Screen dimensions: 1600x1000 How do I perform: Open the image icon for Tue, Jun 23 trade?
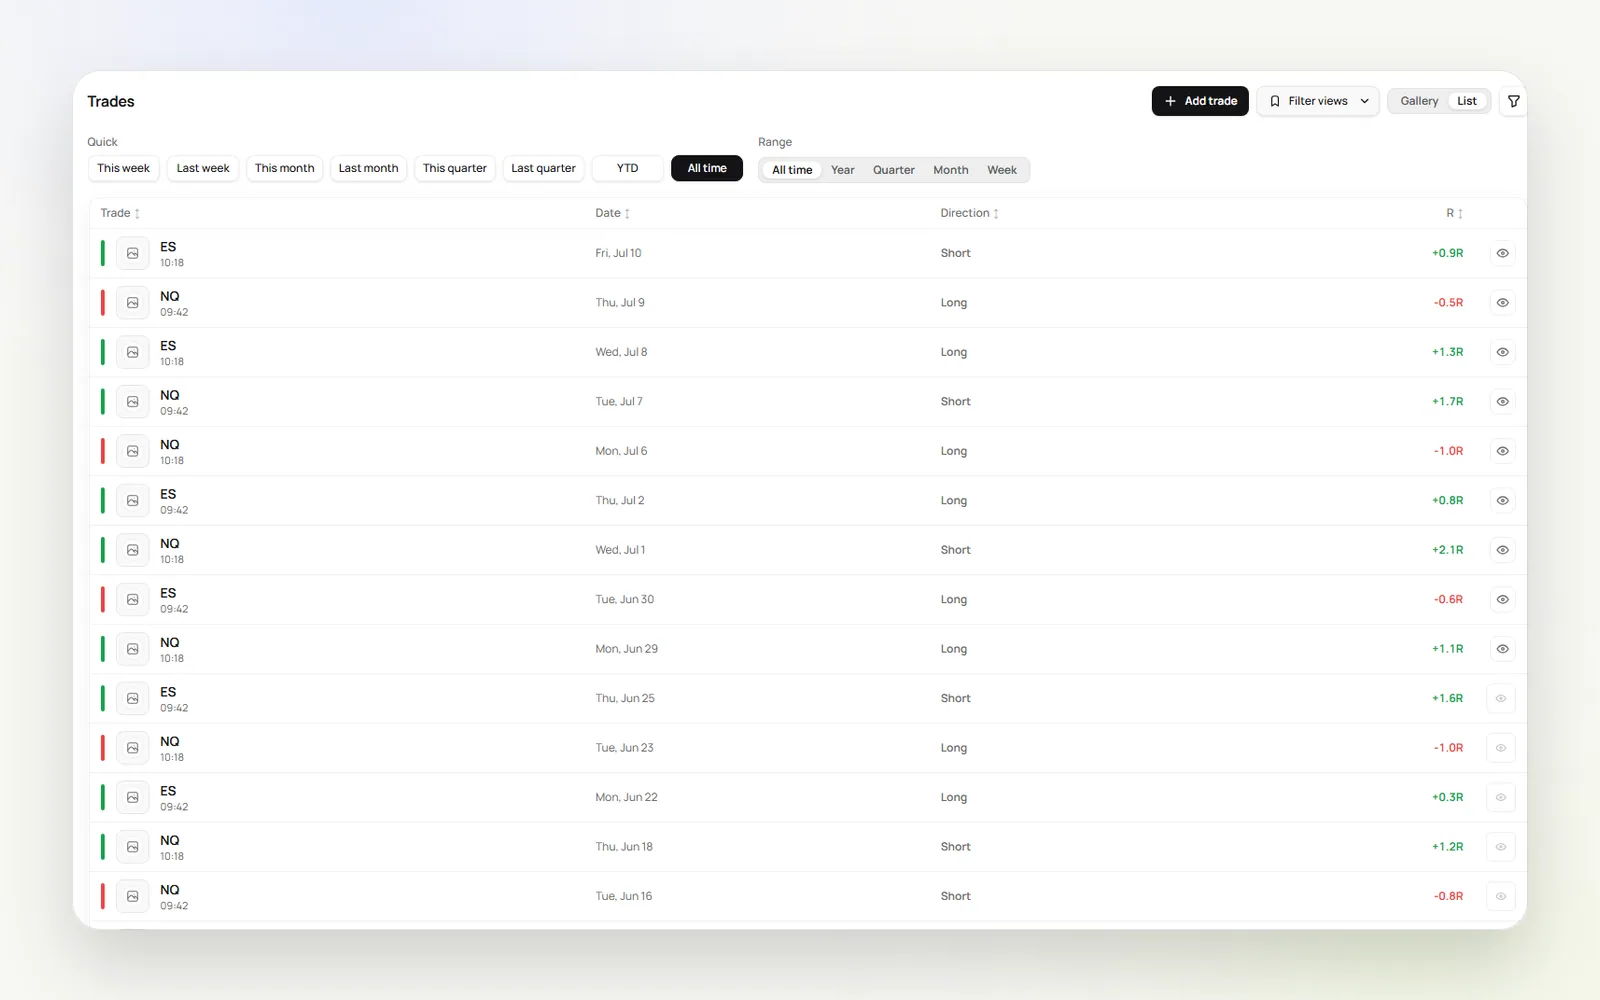click(x=132, y=748)
